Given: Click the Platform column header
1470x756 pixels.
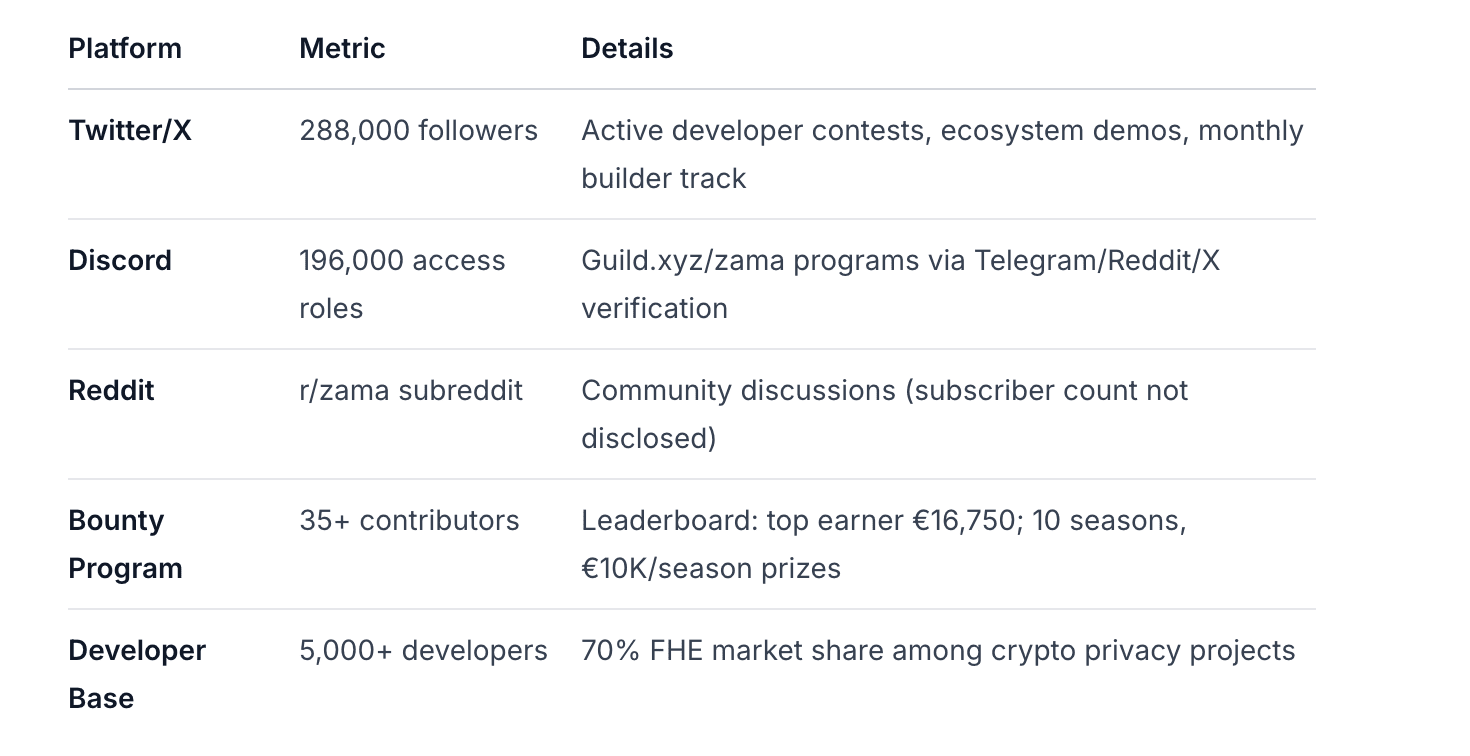Looking at the screenshot, I should click(x=125, y=48).
